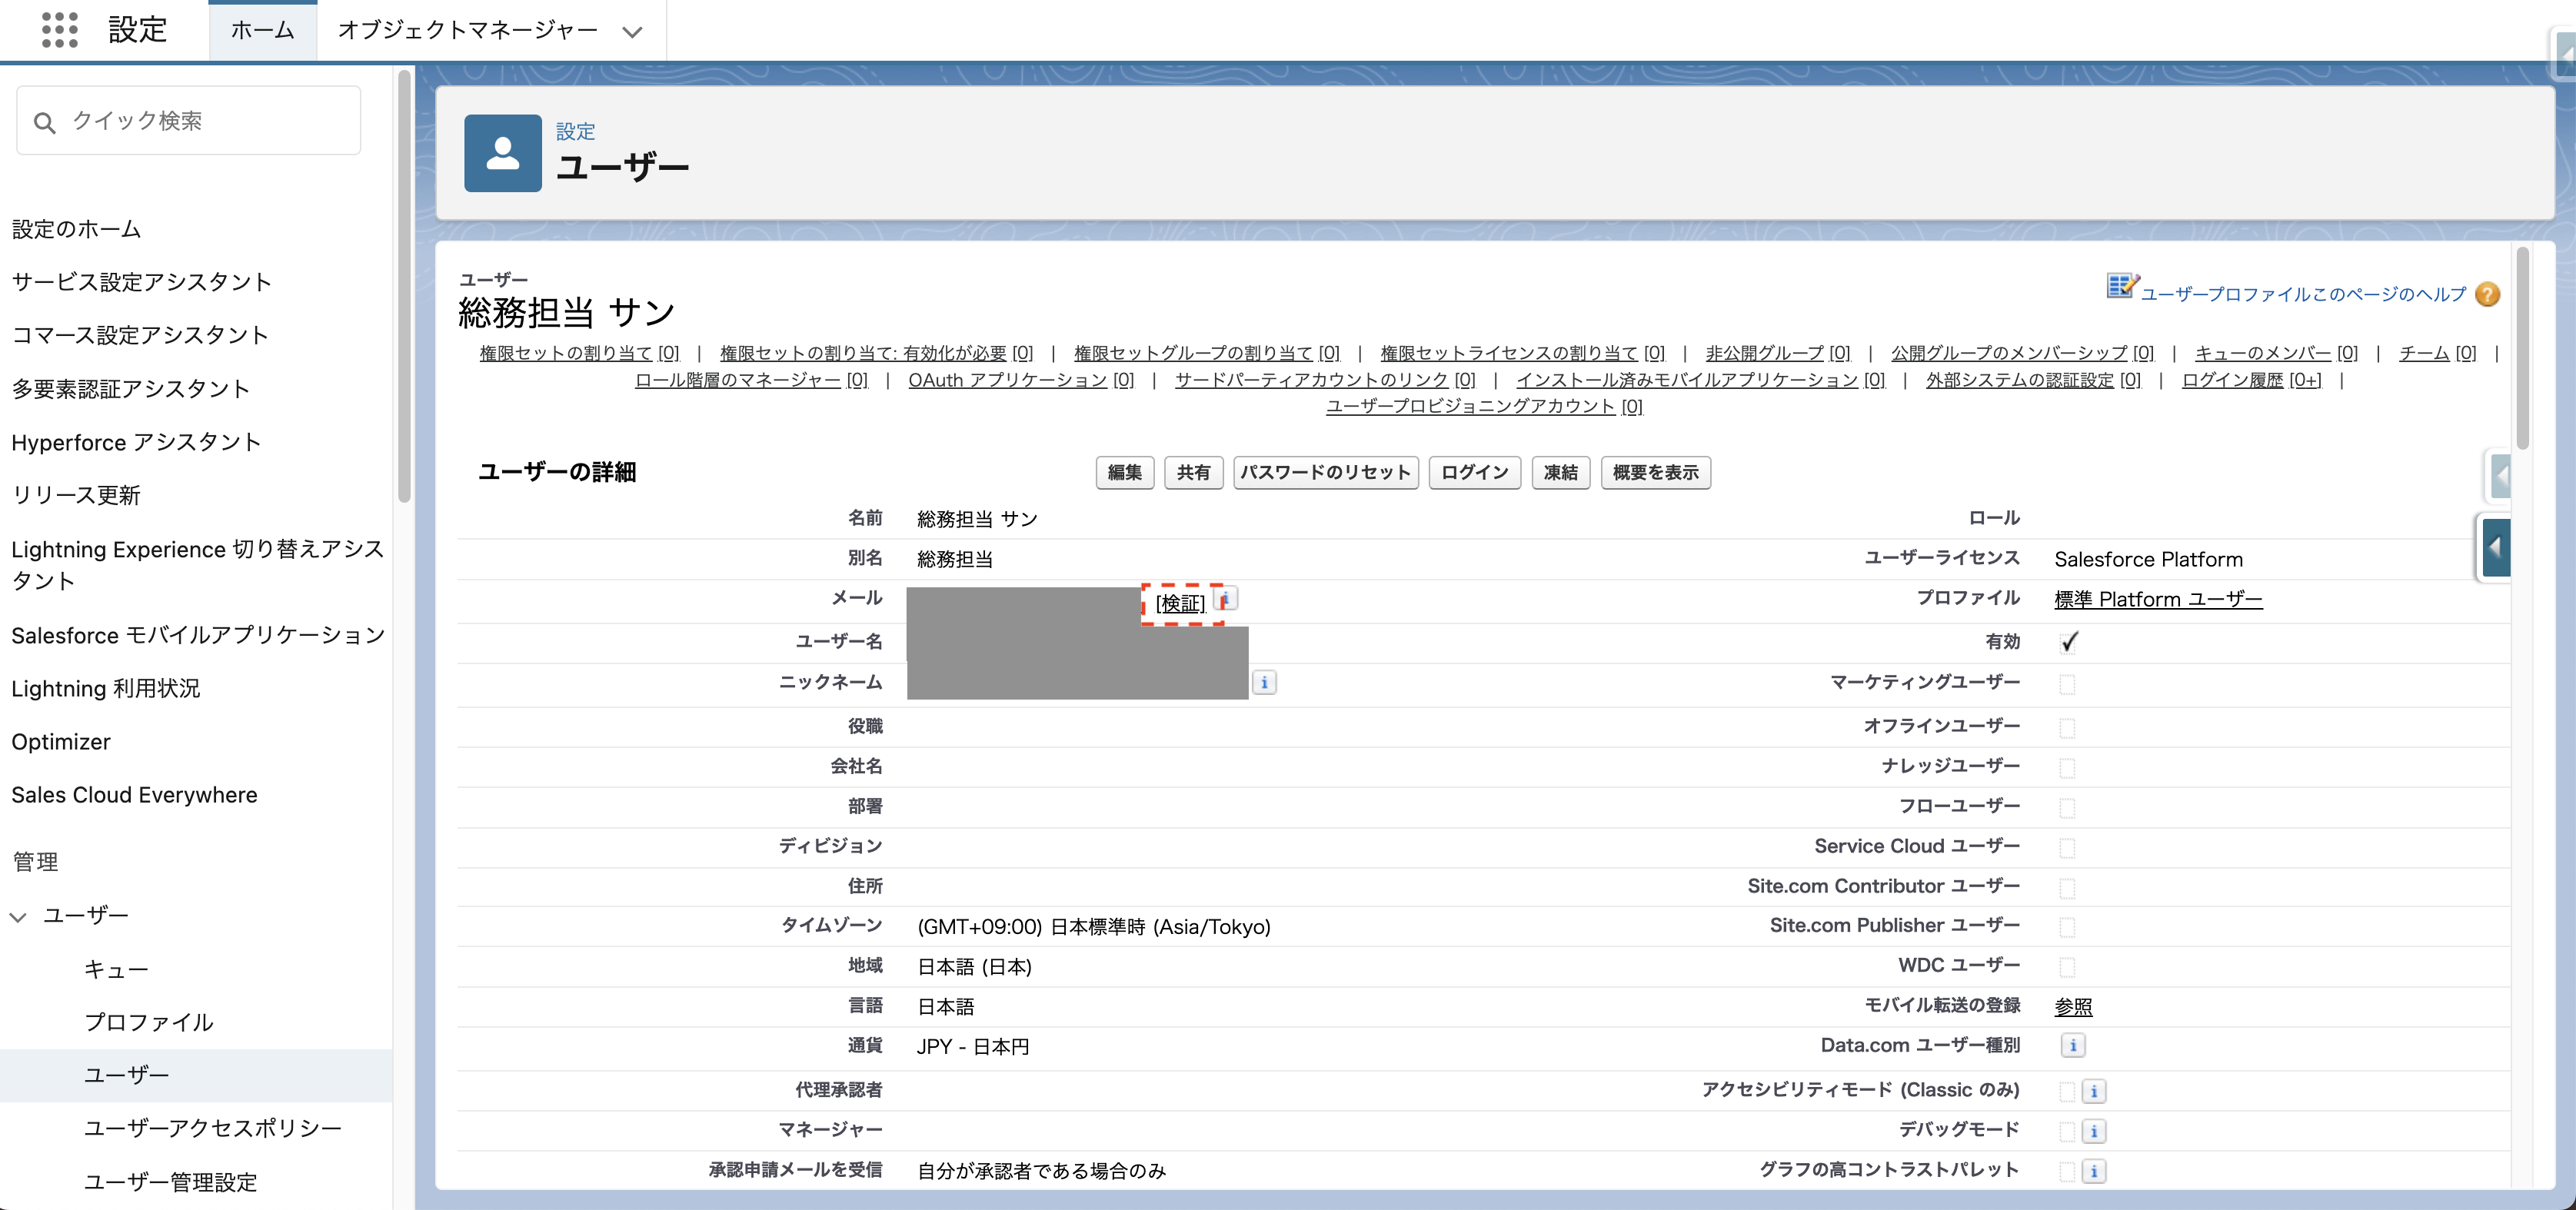Toggle Site.com Contributor ユーザー checkbox
The image size is (2576, 1210).
click(x=2067, y=887)
